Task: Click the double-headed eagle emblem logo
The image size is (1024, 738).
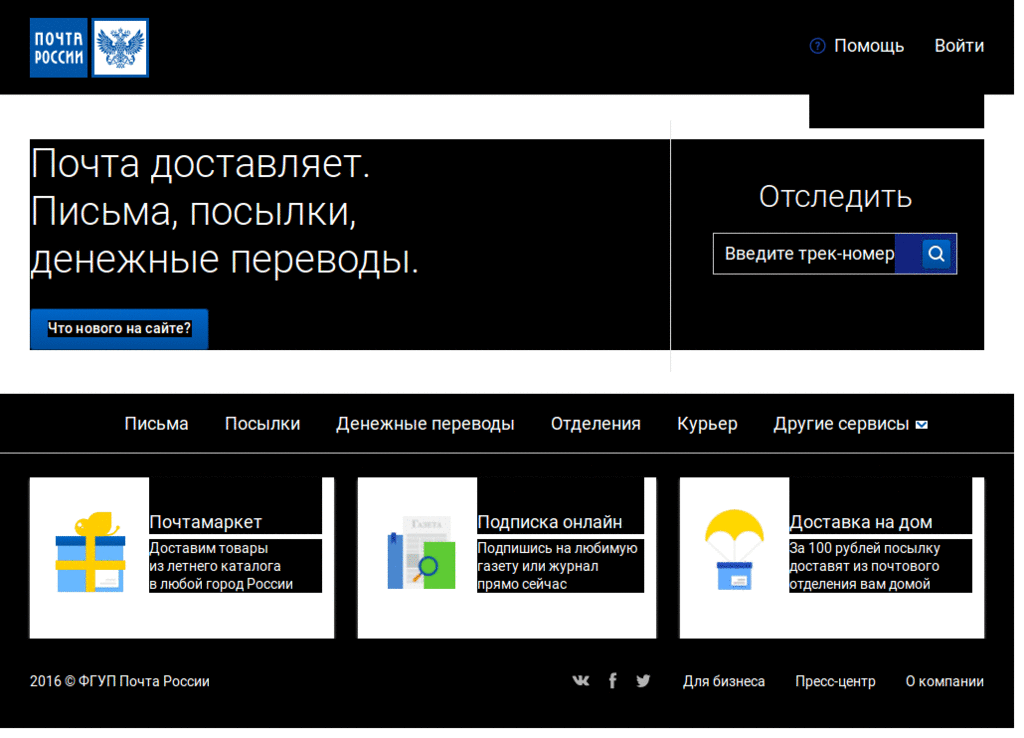Action: point(120,48)
